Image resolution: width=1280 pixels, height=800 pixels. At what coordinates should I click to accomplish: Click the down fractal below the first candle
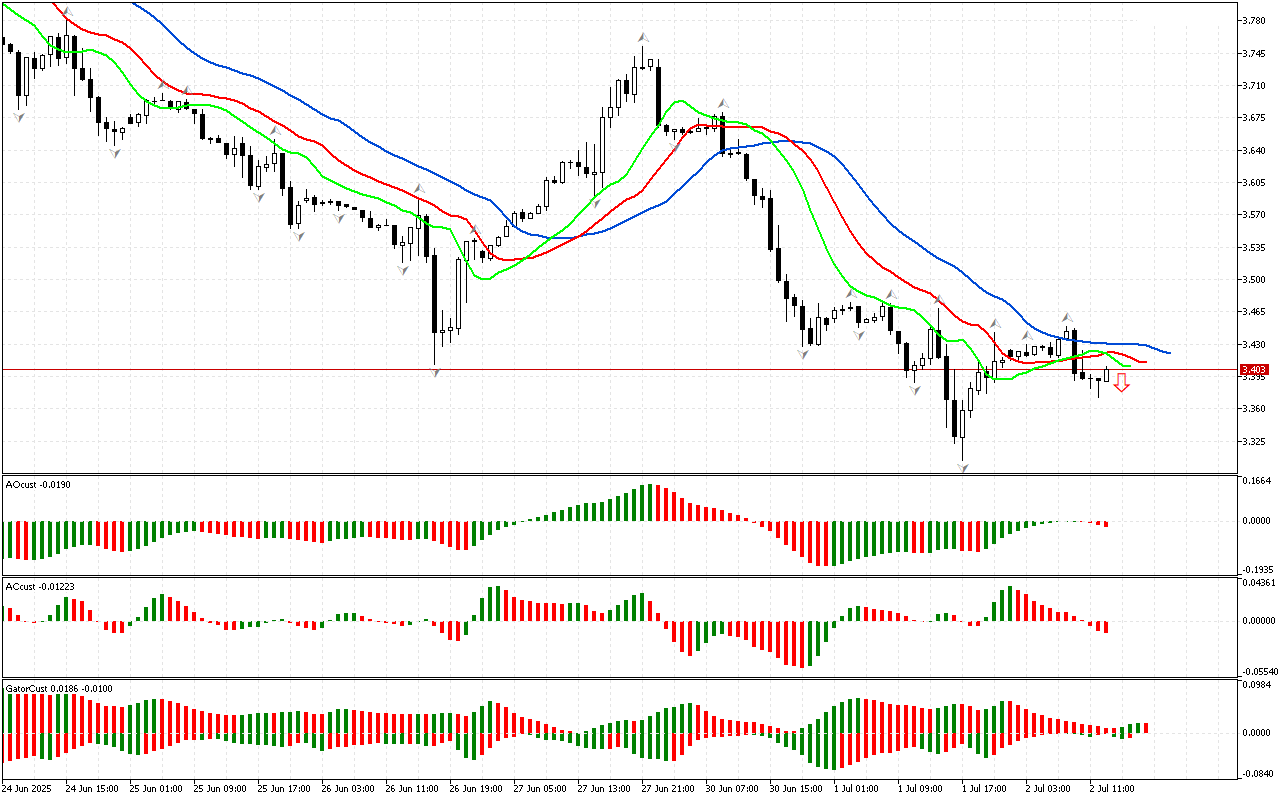click(x=18, y=117)
